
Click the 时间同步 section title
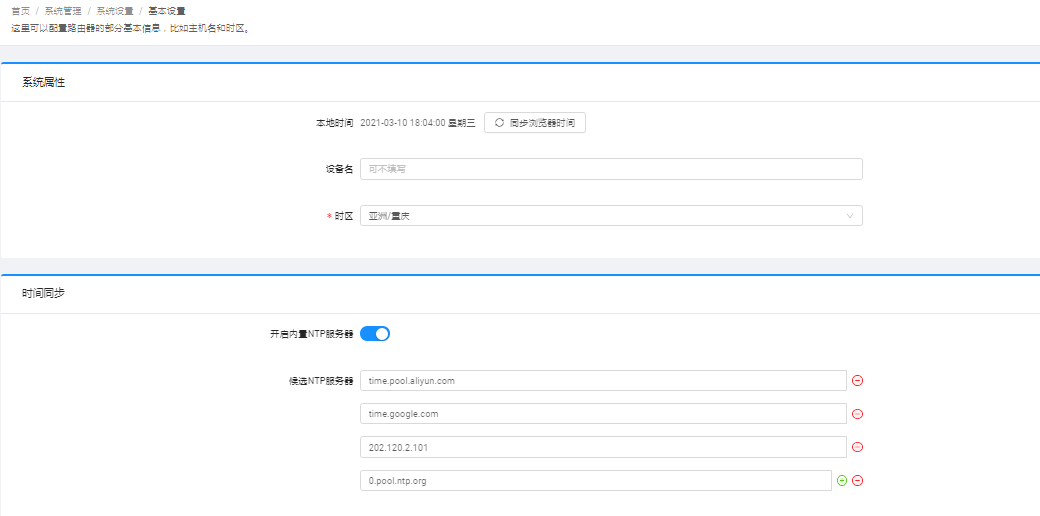[x=44, y=294]
